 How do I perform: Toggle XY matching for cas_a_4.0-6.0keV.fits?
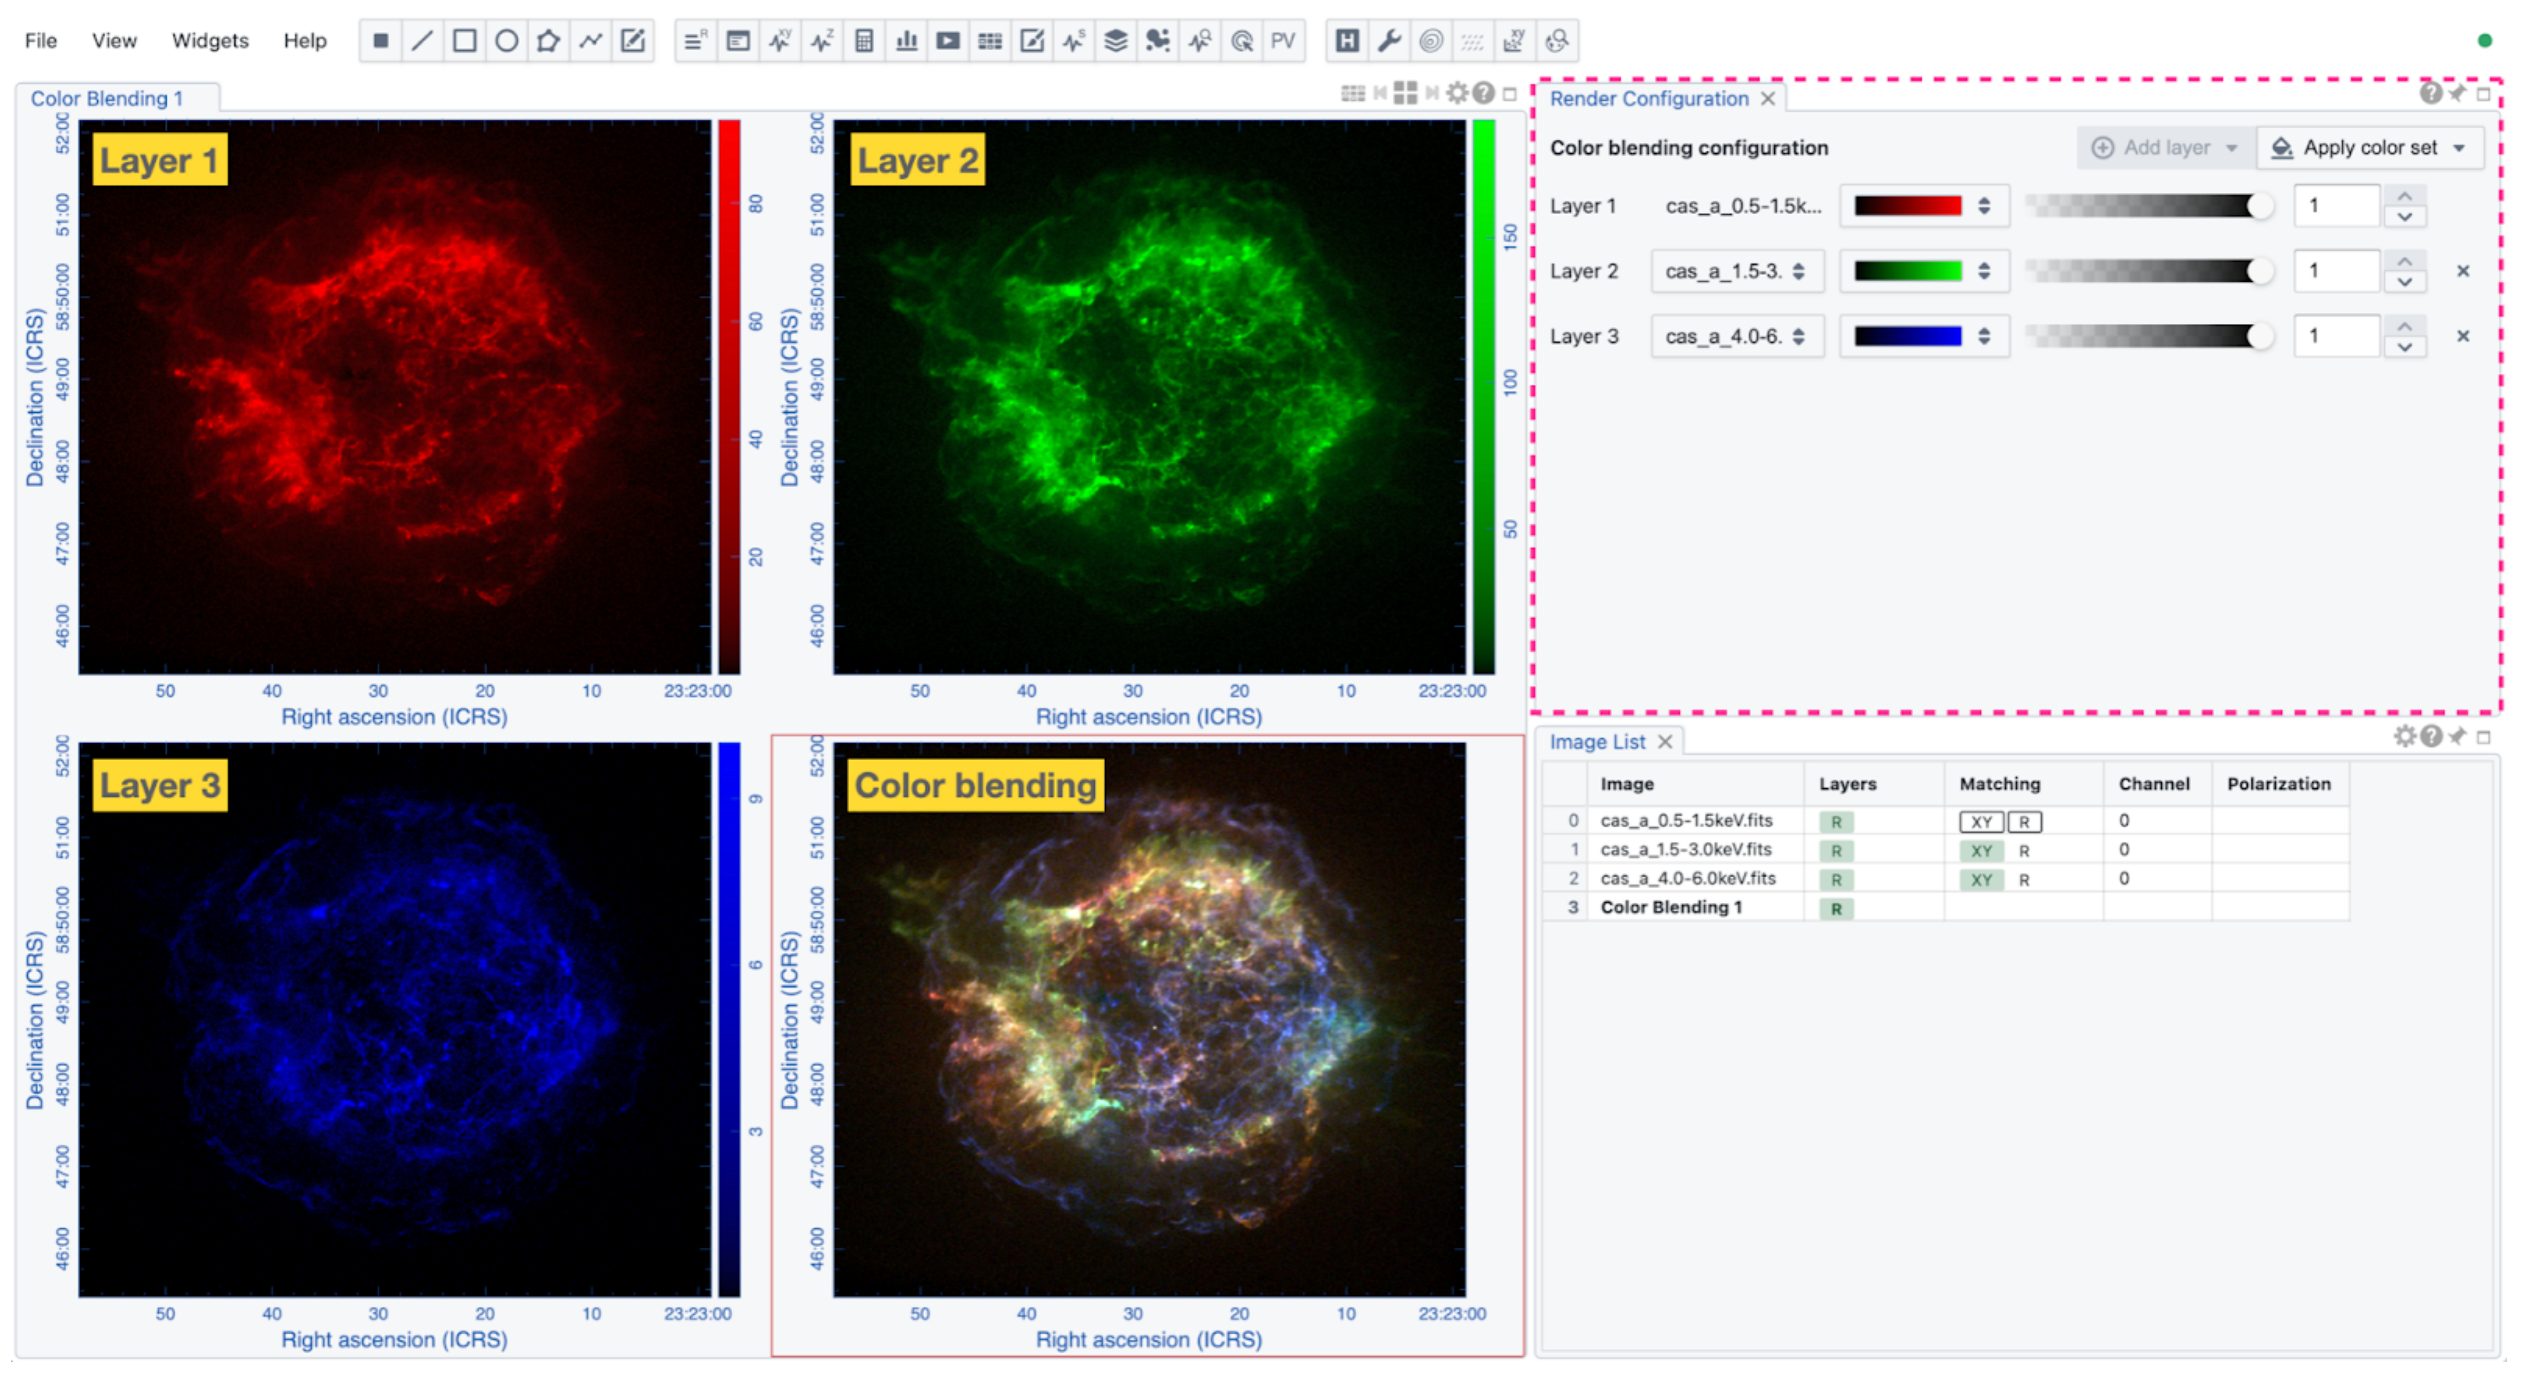click(1980, 880)
